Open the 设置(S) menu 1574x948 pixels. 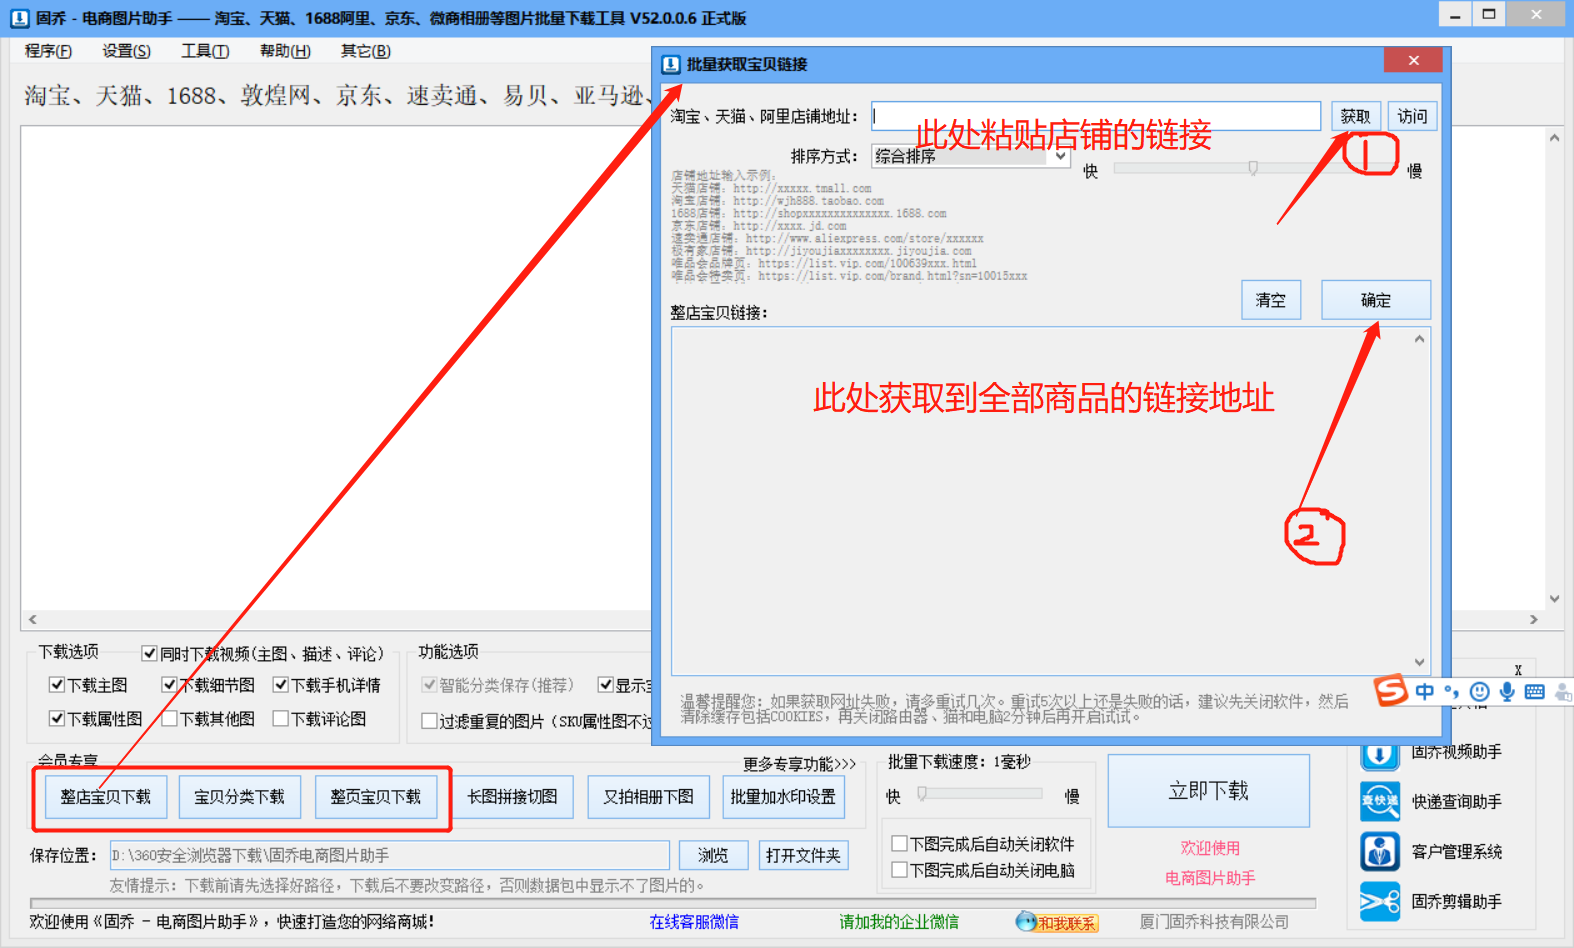(126, 51)
